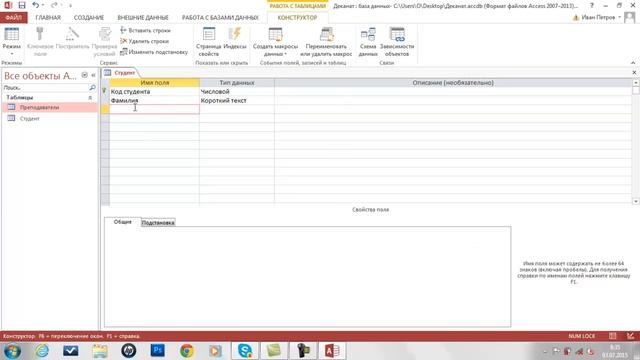Switch to СОЗДАНИЕ ribbon tab
This screenshot has height=360, width=640.
click(x=89, y=18)
